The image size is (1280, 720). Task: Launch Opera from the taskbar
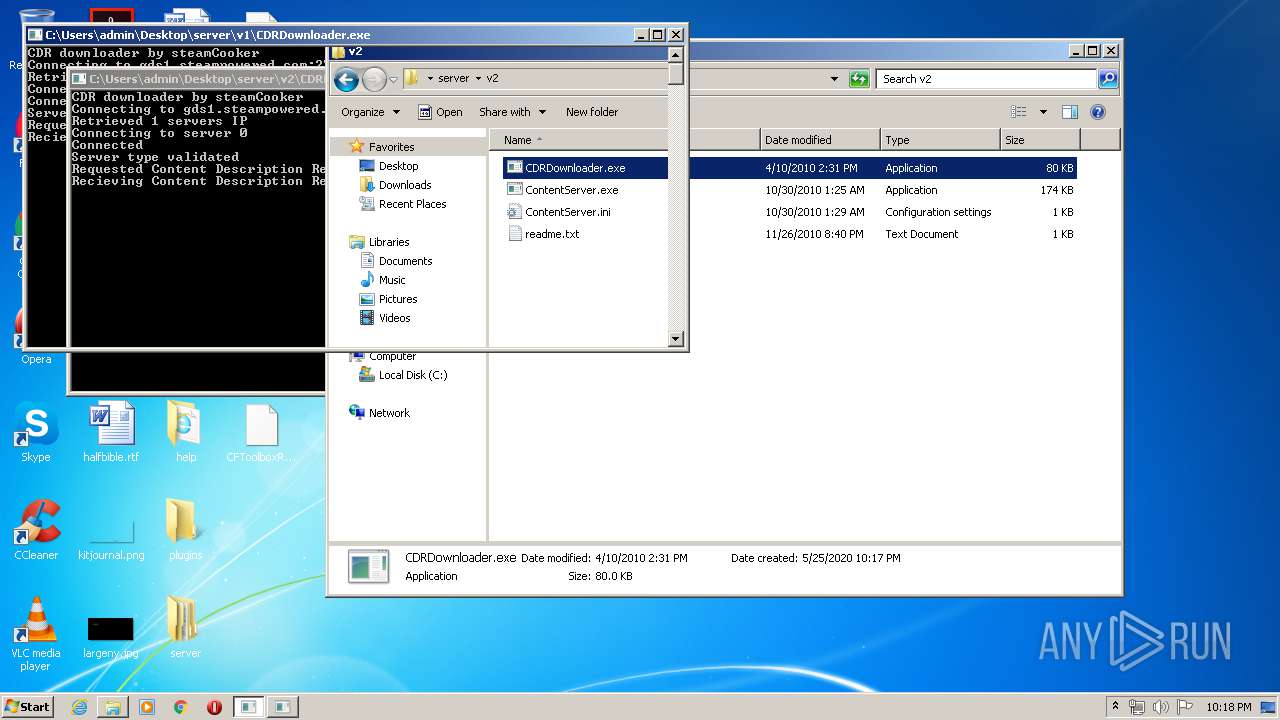click(x=214, y=707)
